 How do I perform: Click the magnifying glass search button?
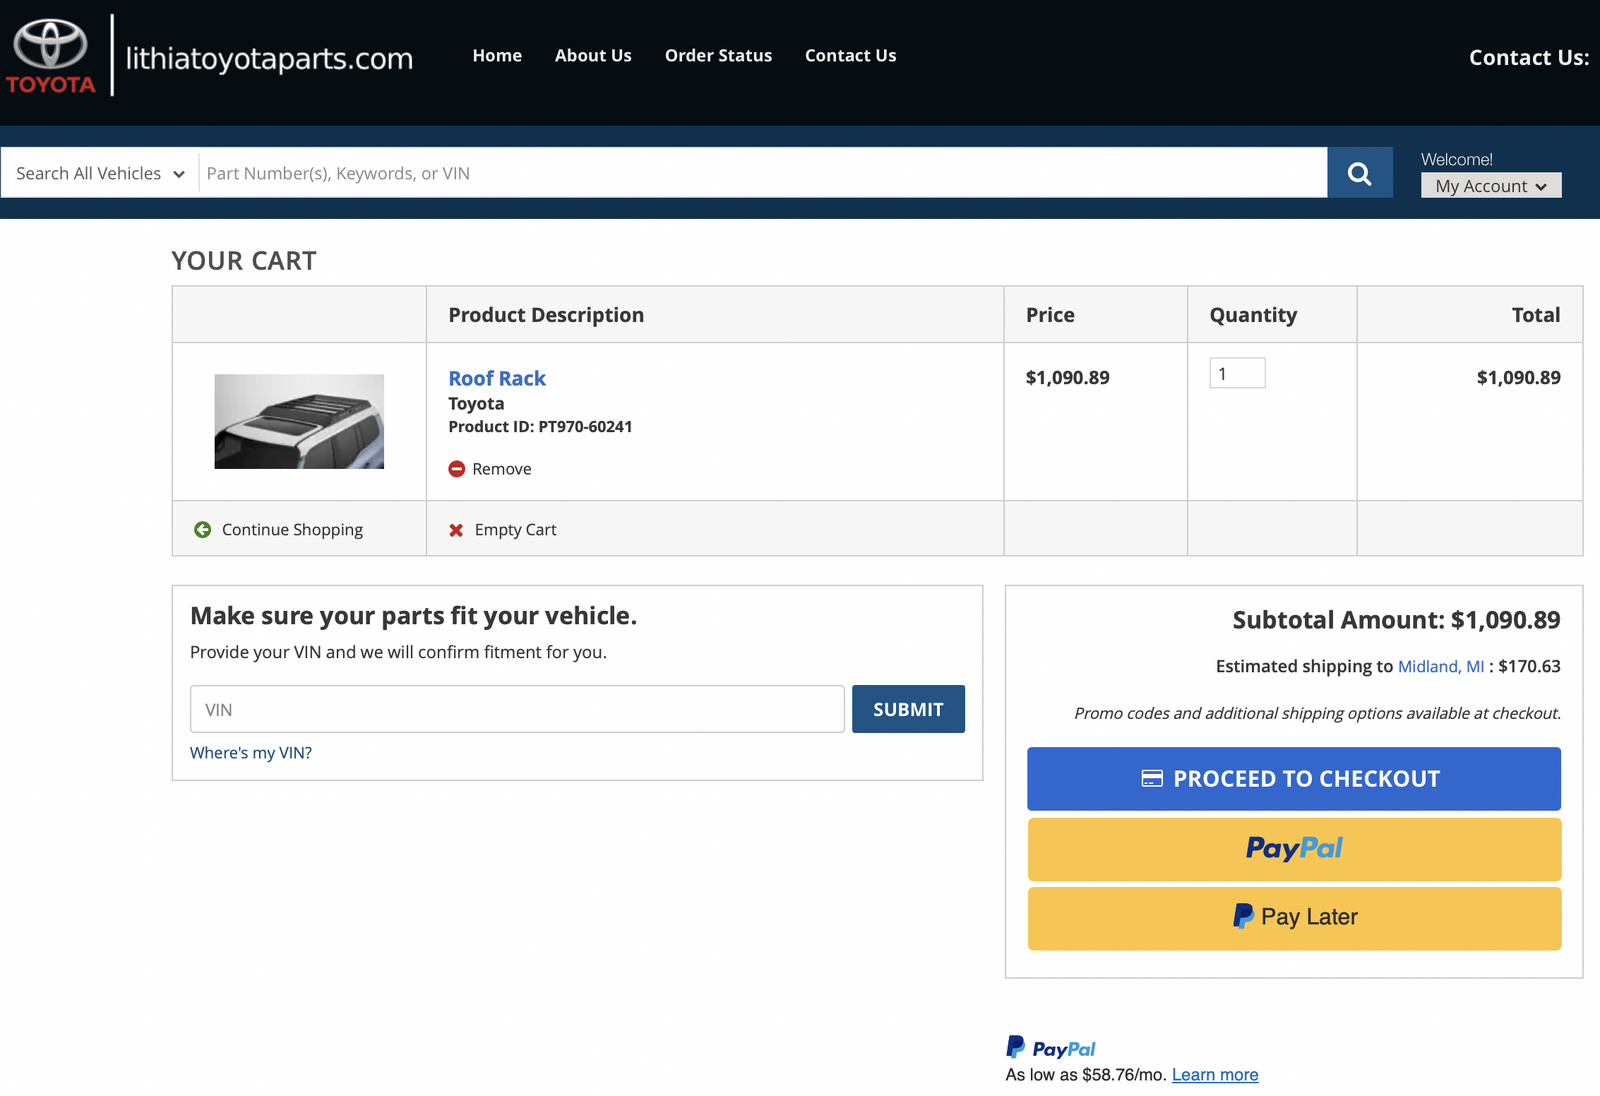[1359, 173]
